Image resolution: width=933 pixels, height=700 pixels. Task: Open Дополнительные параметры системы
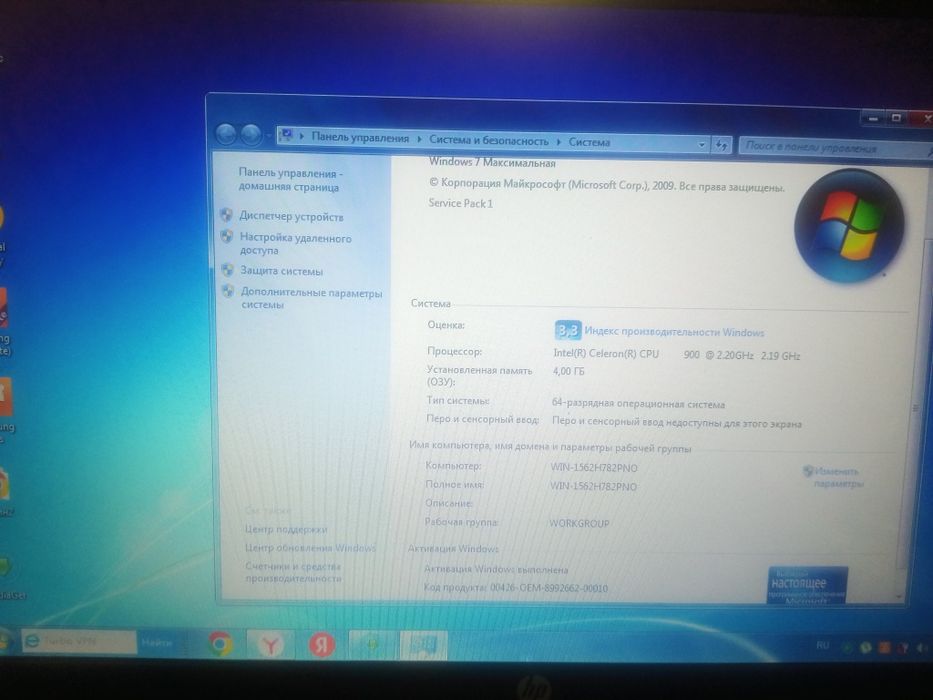pyautogui.click(x=311, y=298)
